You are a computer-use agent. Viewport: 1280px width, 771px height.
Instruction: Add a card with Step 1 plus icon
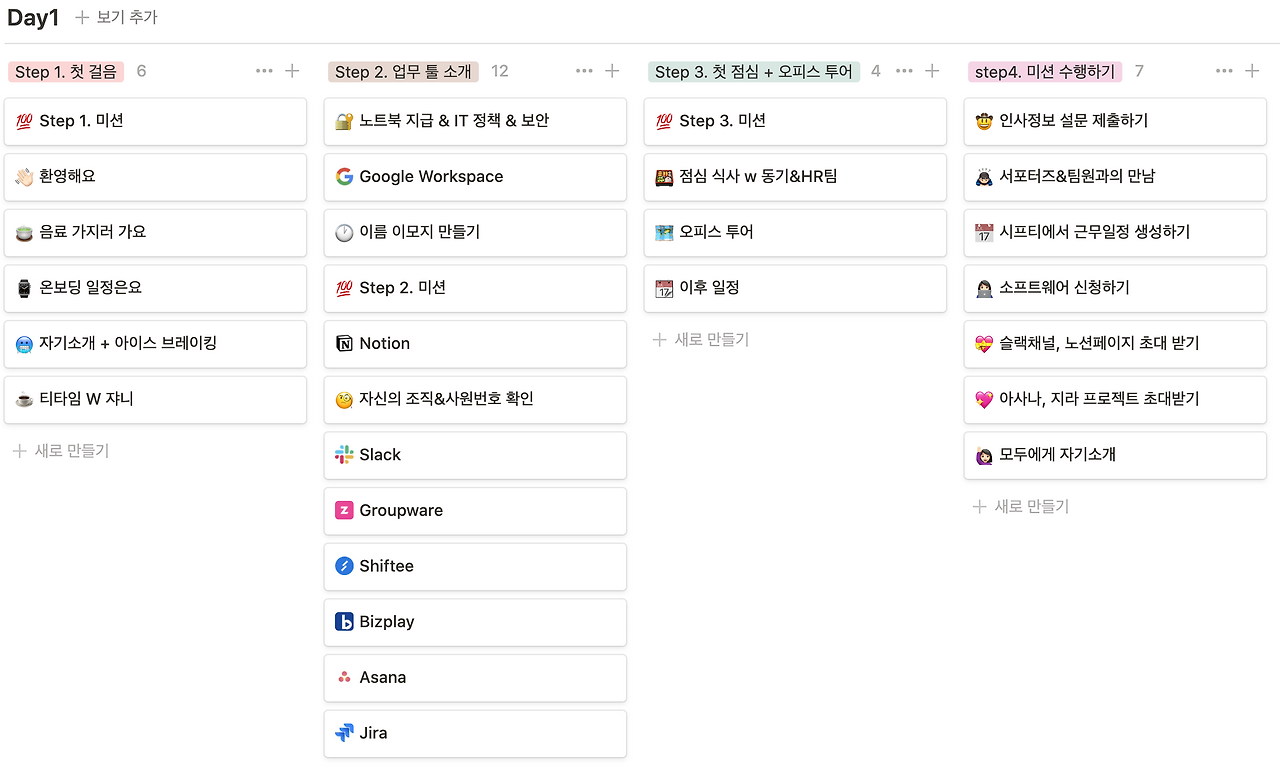coord(292,71)
